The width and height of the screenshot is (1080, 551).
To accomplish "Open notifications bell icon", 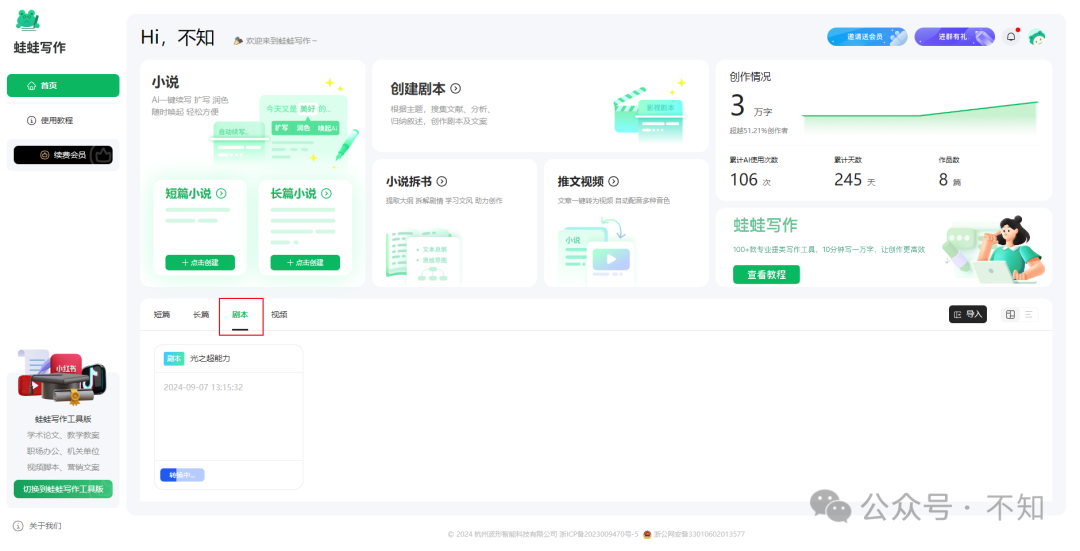I will (1011, 37).
